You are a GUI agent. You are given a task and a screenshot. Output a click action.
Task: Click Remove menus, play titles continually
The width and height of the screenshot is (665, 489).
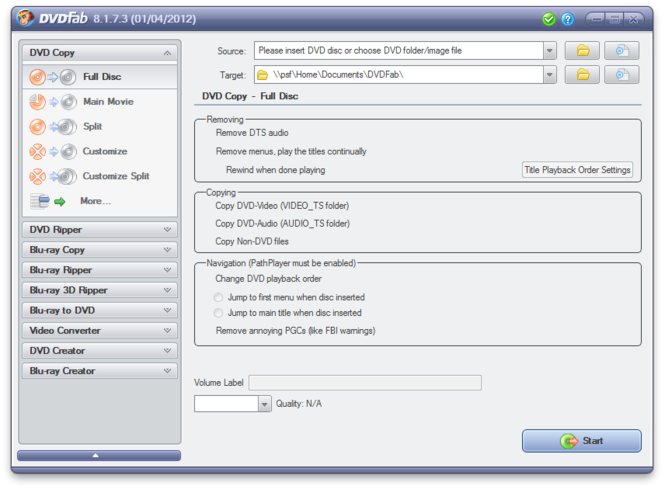click(291, 151)
